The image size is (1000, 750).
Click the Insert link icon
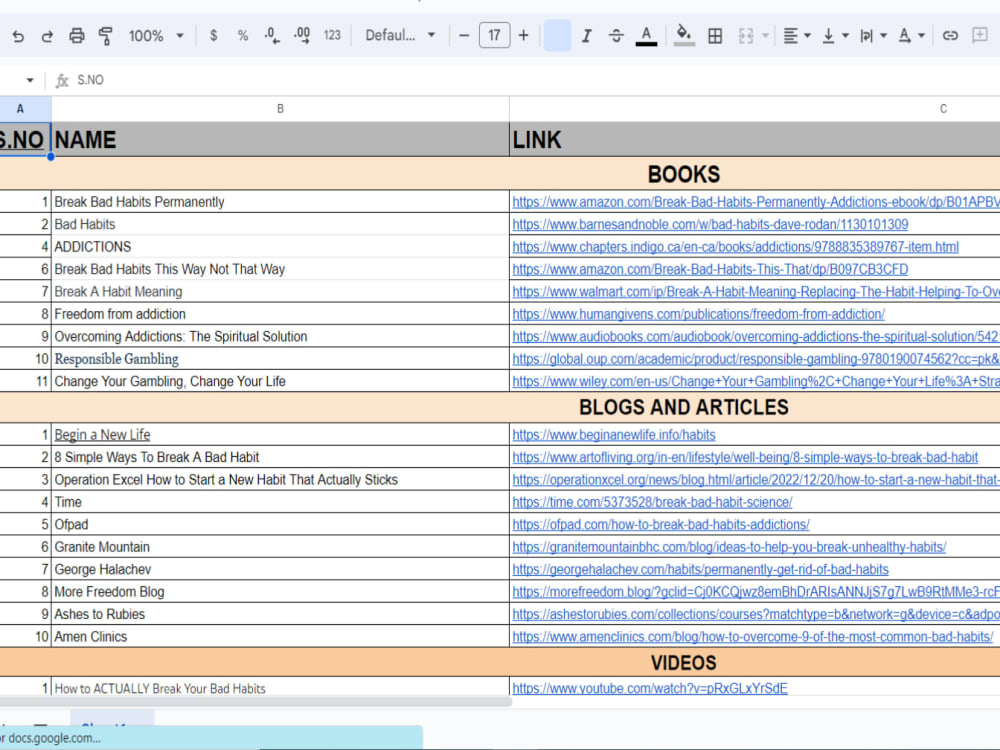click(x=950, y=36)
